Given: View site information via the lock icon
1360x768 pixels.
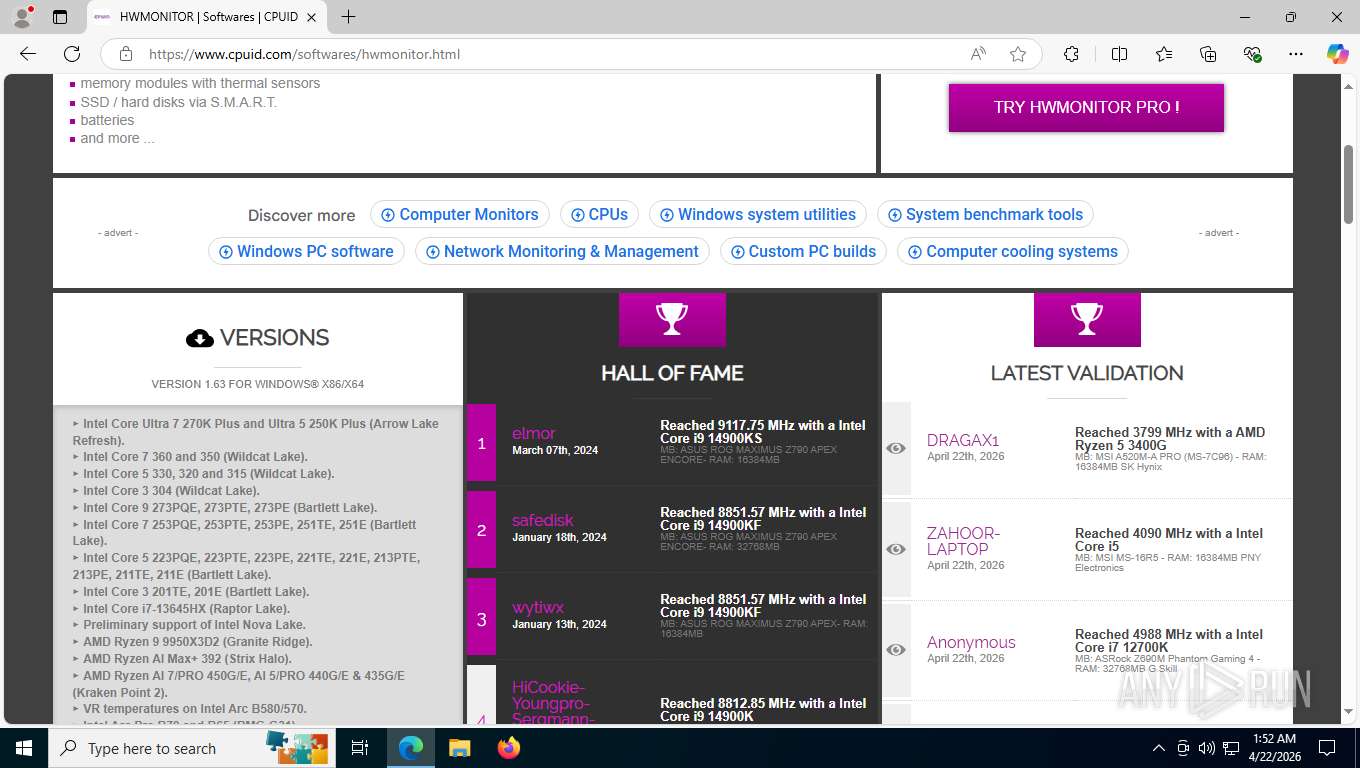Looking at the screenshot, I should point(125,54).
